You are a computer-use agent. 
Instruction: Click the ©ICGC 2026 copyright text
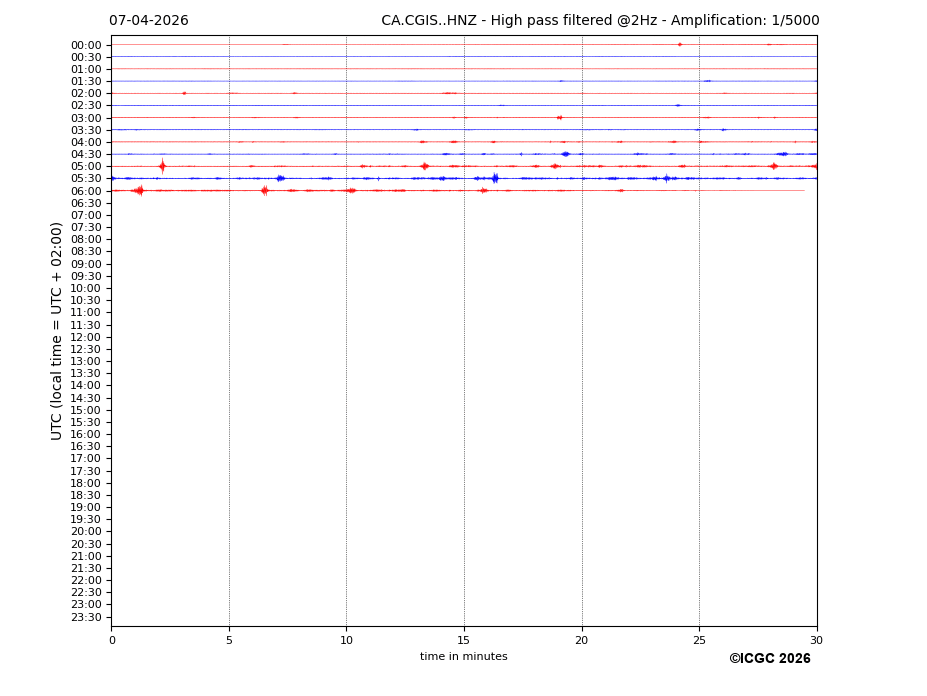point(769,659)
